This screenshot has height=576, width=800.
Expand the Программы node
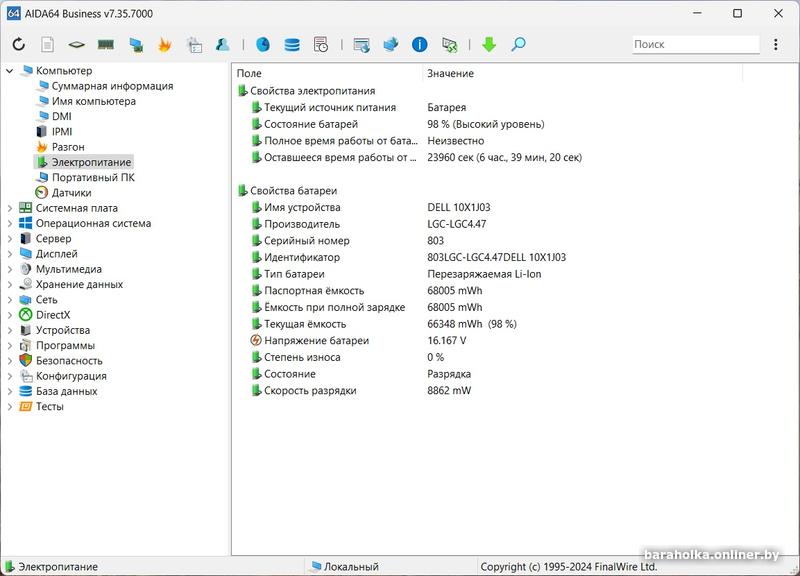tap(10, 345)
